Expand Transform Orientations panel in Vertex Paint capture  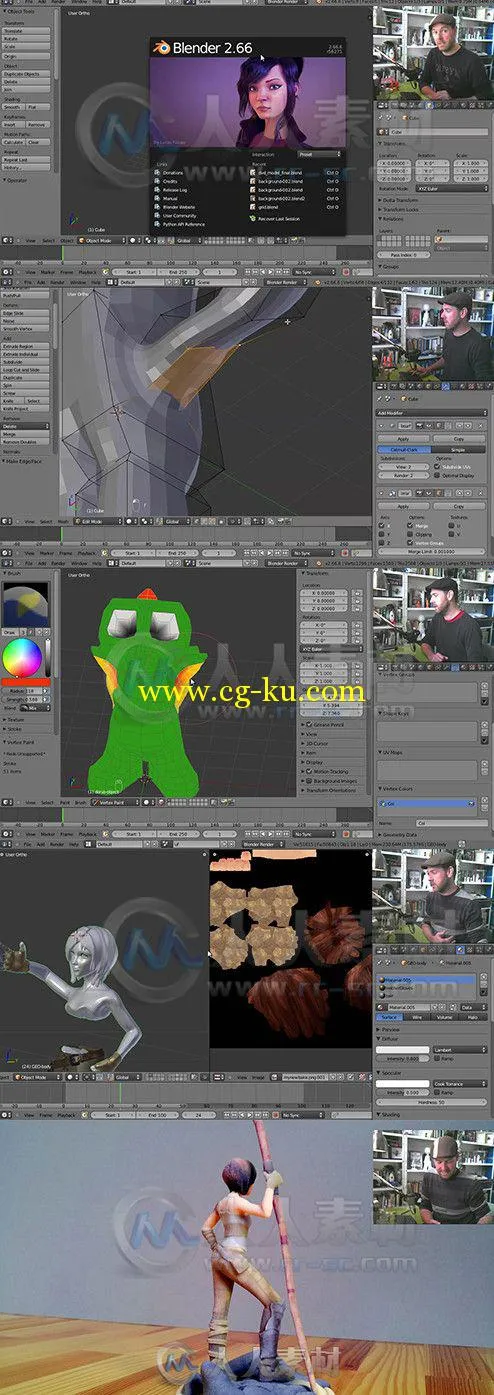point(330,790)
